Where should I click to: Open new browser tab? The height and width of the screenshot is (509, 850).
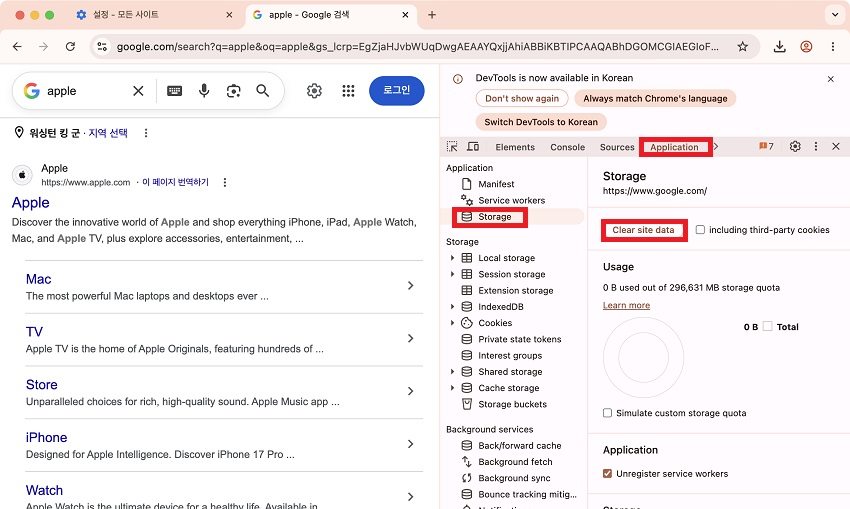[x=432, y=15]
